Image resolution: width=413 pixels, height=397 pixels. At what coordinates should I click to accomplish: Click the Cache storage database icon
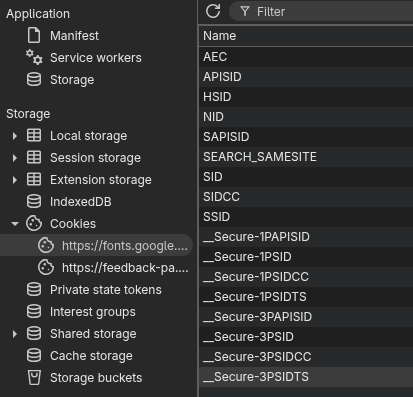(34, 356)
